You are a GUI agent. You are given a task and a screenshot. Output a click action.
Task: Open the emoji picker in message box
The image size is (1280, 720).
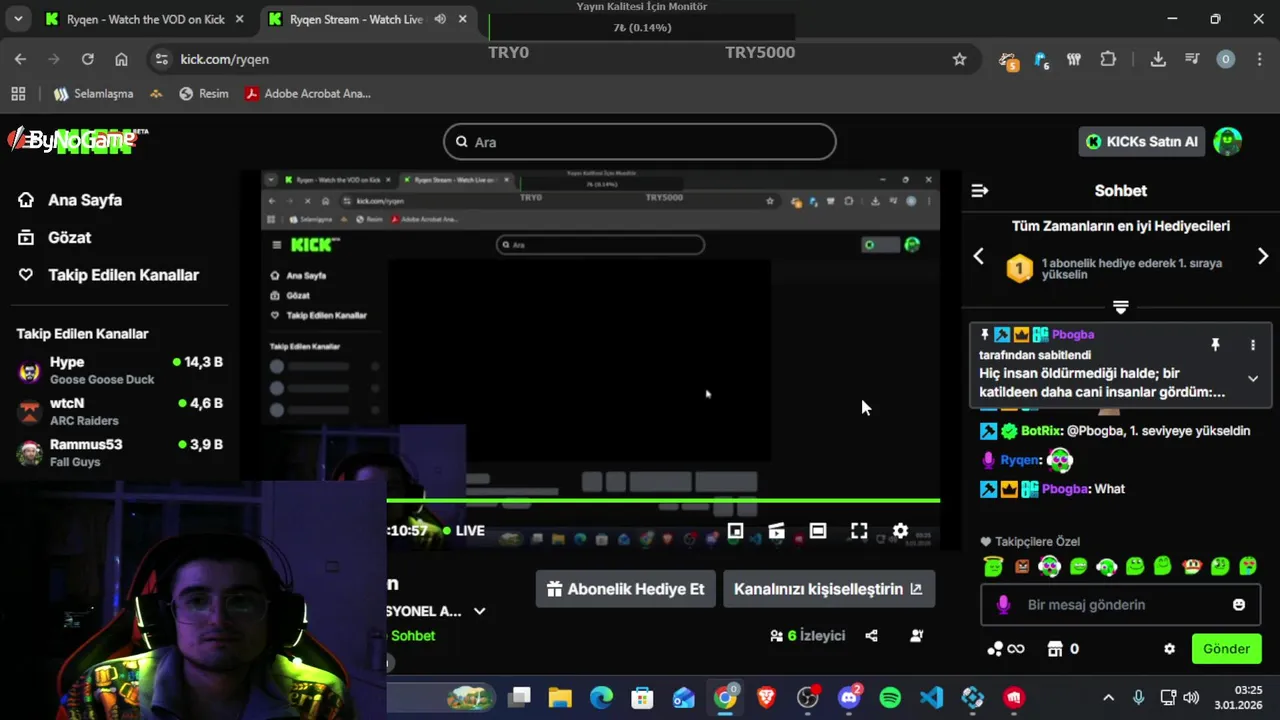click(x=1239, y=605)
